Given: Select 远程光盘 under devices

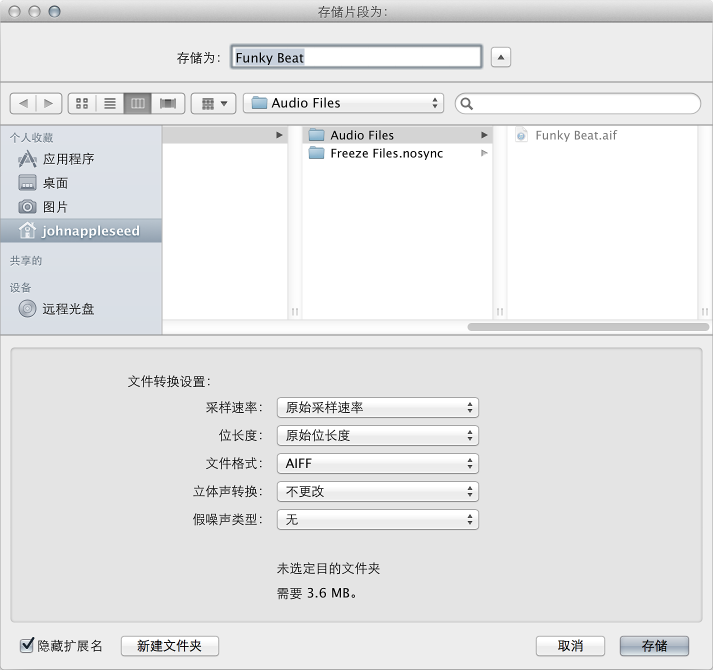Looking at the screenshot, I should coord(81,309).
